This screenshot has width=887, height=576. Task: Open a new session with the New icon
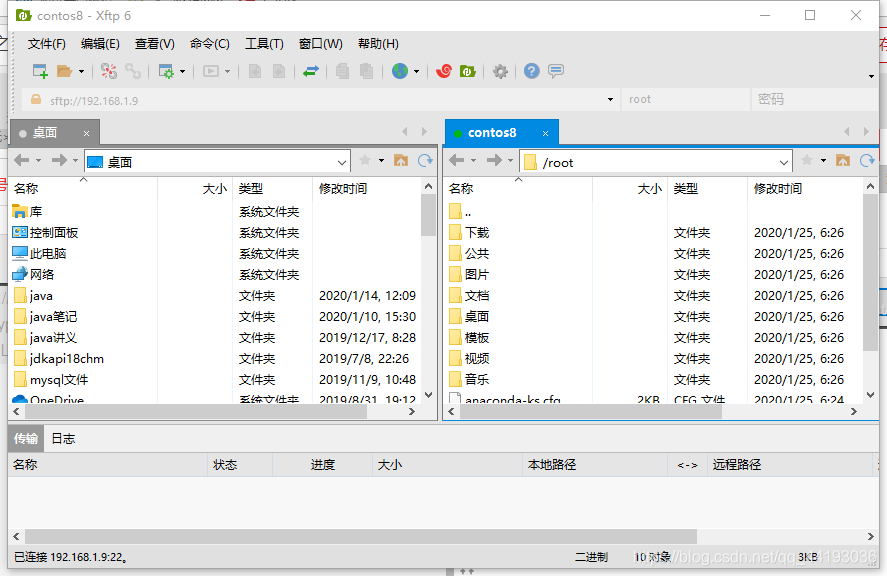[x=38, y=71]
